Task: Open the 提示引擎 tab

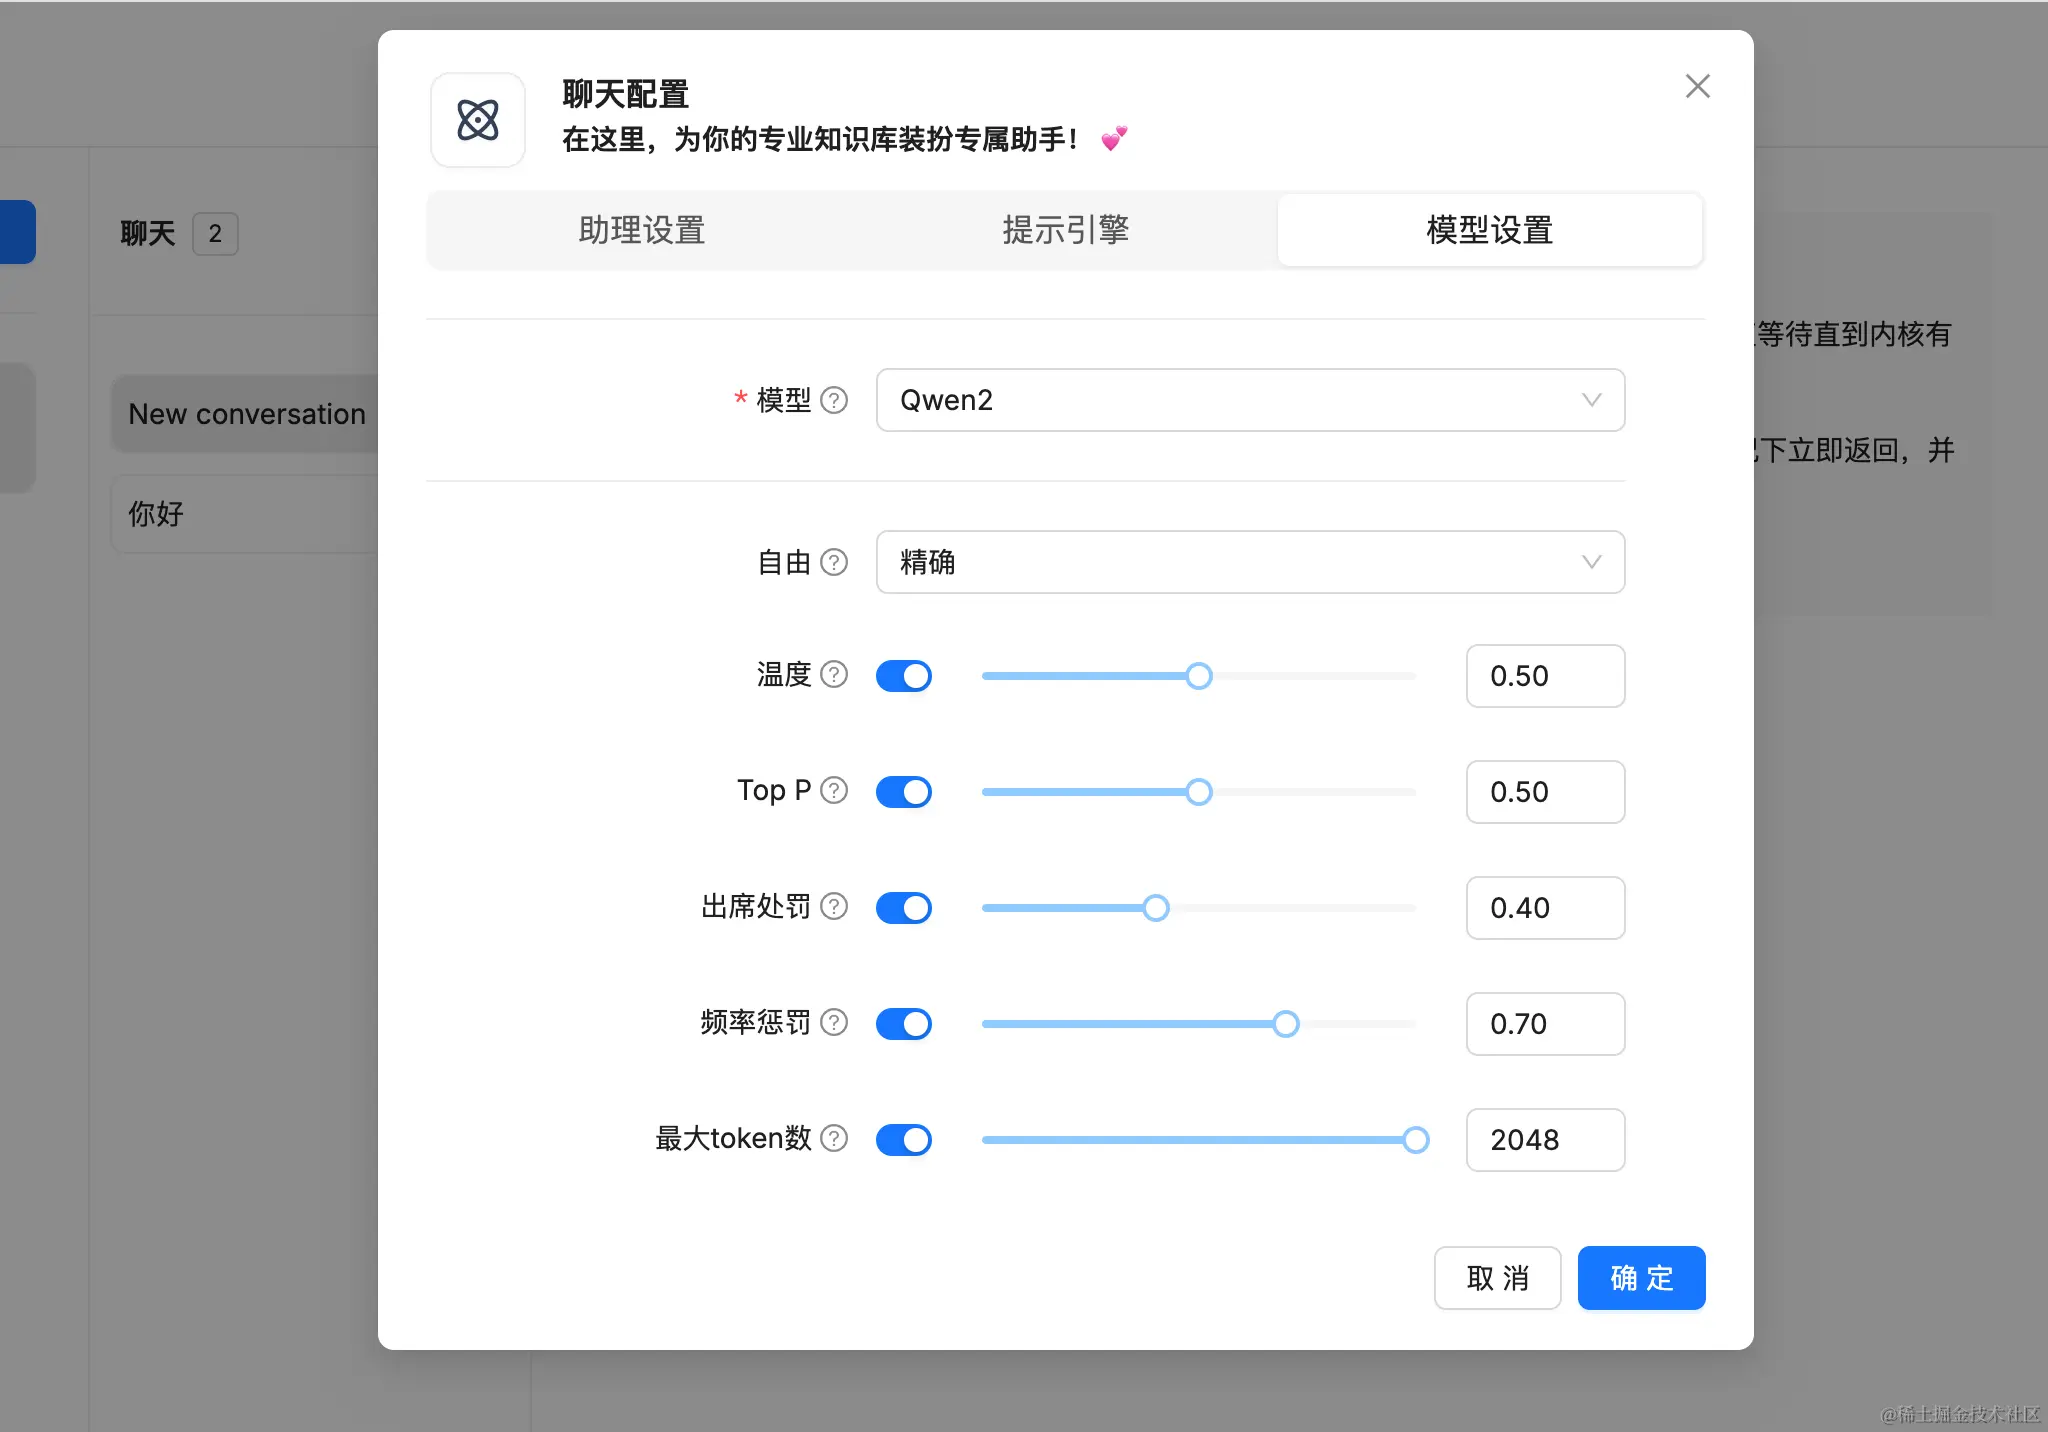Action: (x=1066, y=230)
